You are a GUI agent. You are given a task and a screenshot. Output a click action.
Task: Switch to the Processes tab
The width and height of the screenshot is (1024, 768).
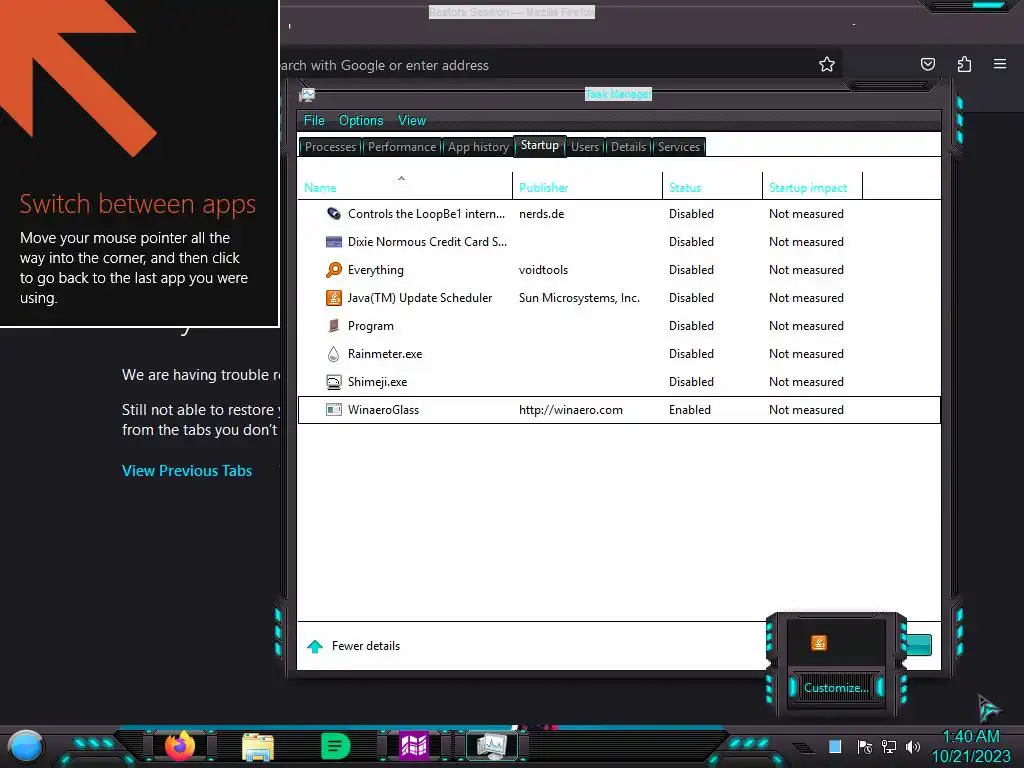coord(330,147)
